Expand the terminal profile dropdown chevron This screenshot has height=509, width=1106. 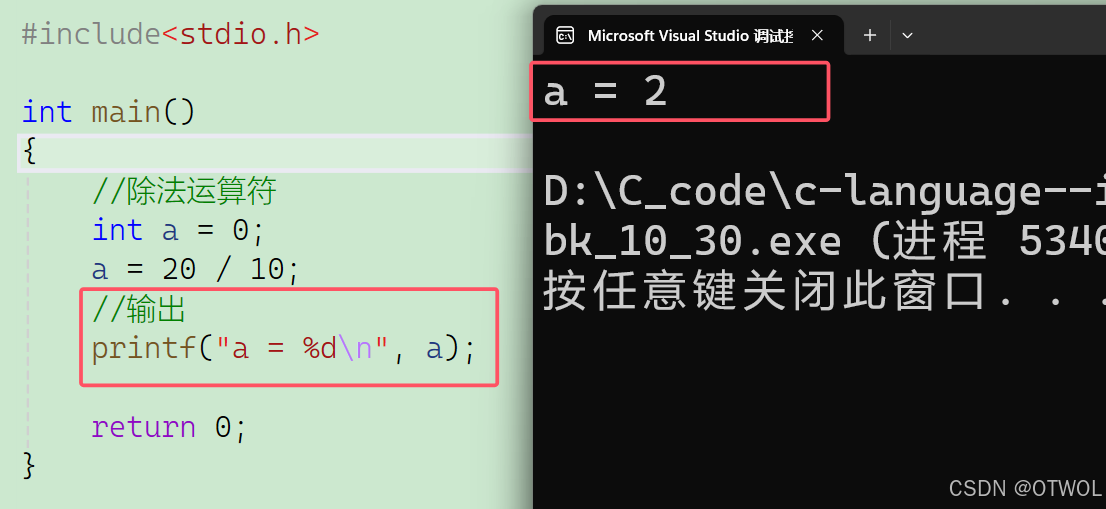(907, 35)
